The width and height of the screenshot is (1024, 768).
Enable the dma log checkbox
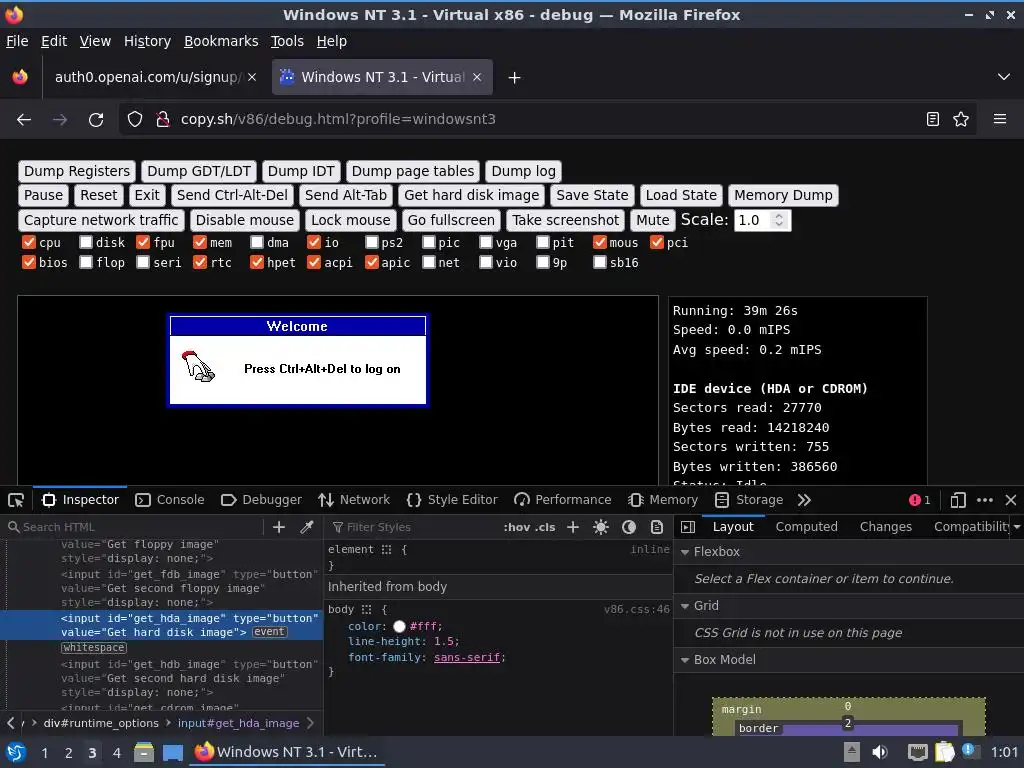[257, 242]
